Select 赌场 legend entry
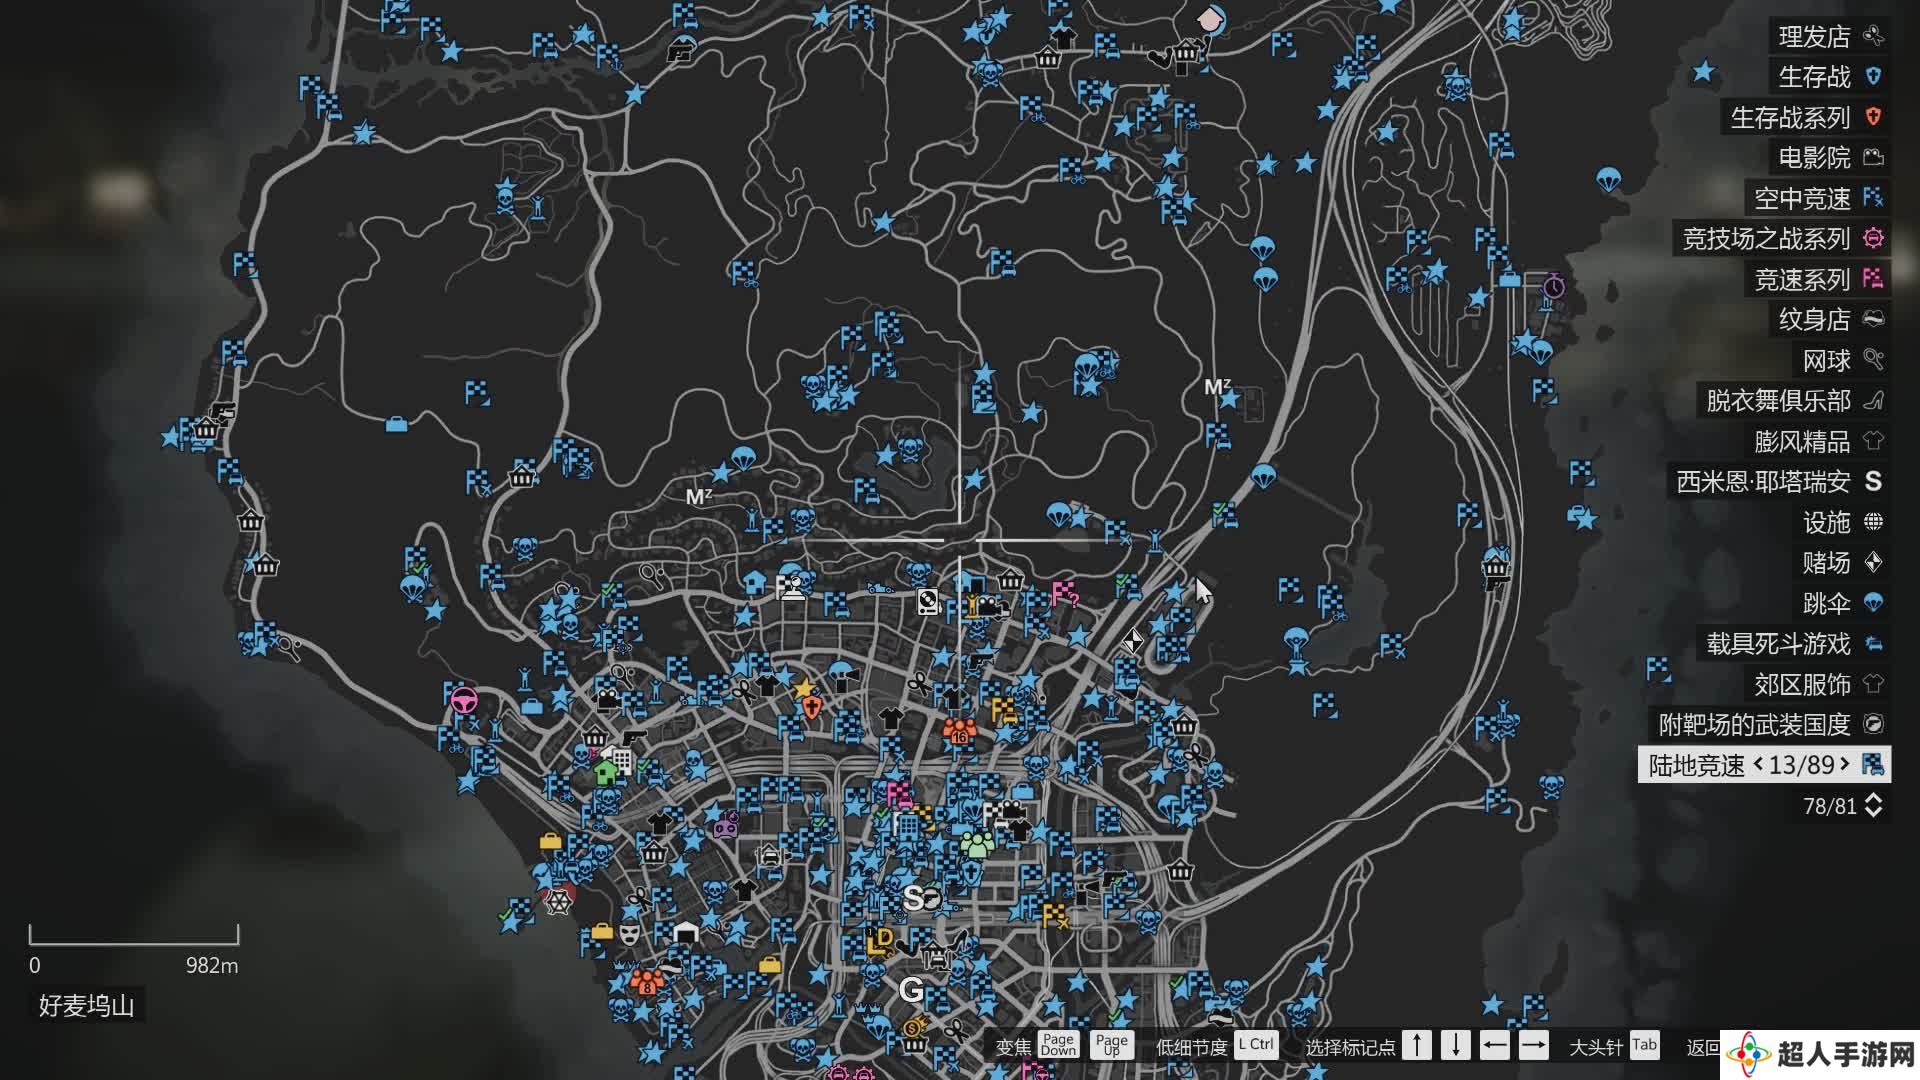This screenshot has height=1080, width=1920. pos(1842,563)
